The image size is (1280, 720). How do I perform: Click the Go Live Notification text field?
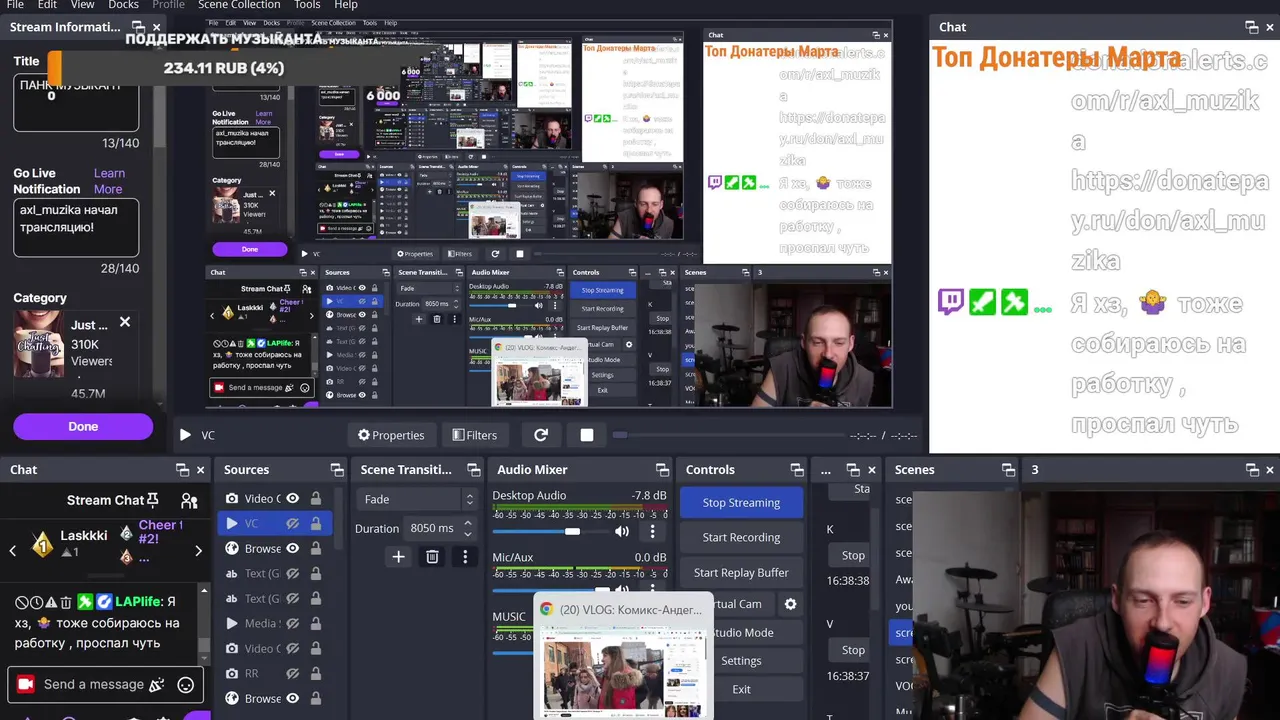point(76,227)
